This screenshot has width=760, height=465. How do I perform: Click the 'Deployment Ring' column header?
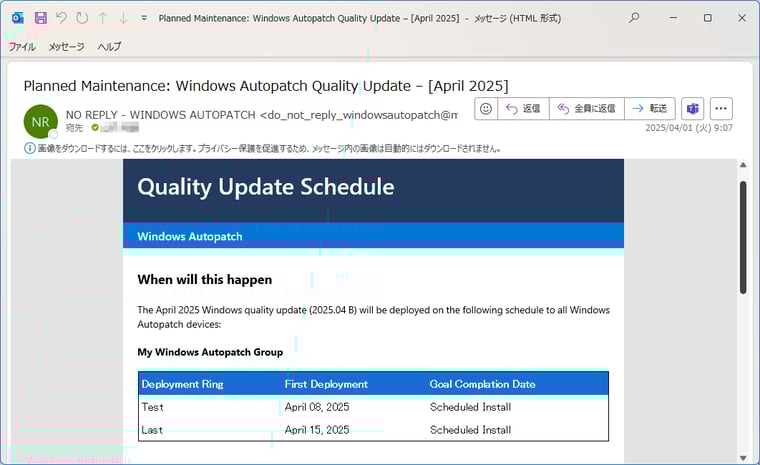182,384
